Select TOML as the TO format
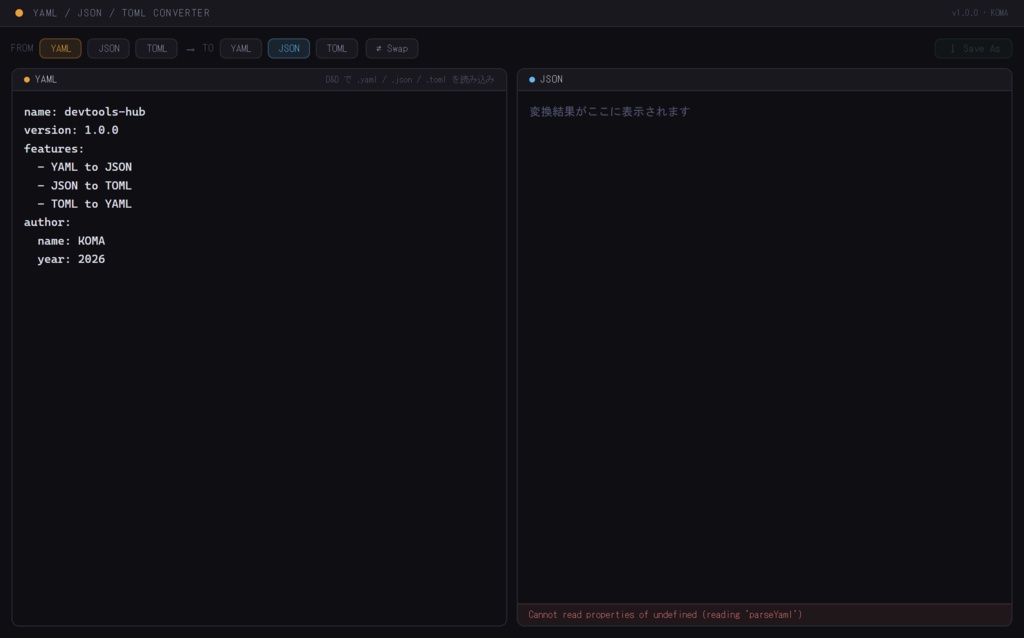 (x=336, y=48)
